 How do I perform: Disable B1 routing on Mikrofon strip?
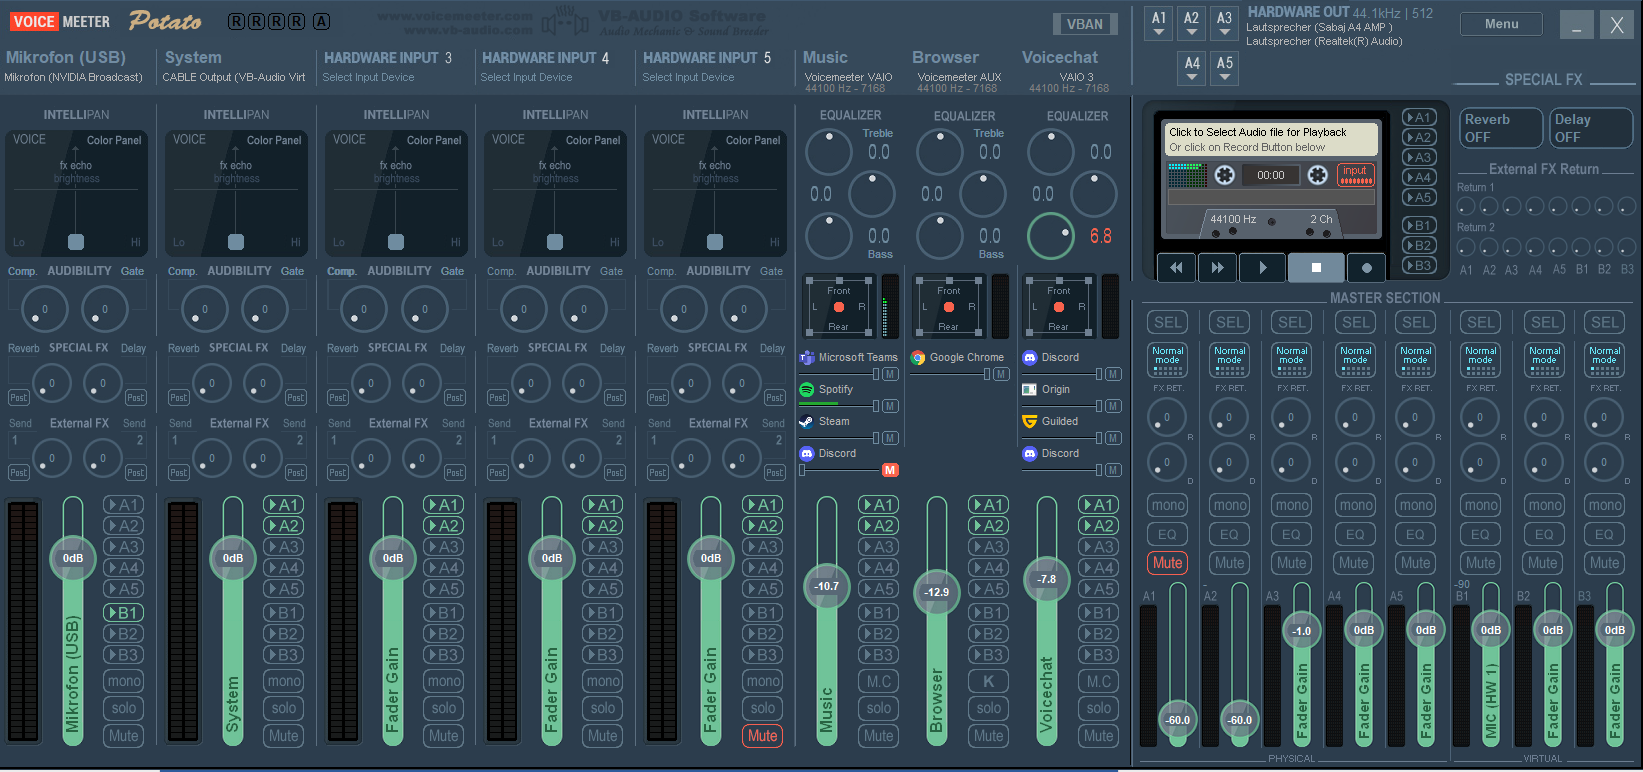point(124,613)
